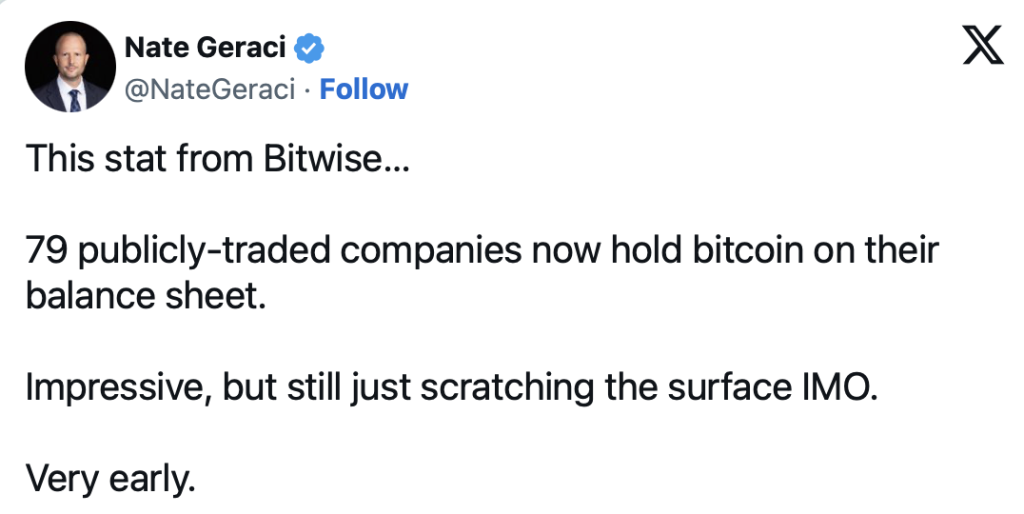The image size is (1024, 514).
Task: Open the Nate Geraci display name
Action: pos(205,48)
